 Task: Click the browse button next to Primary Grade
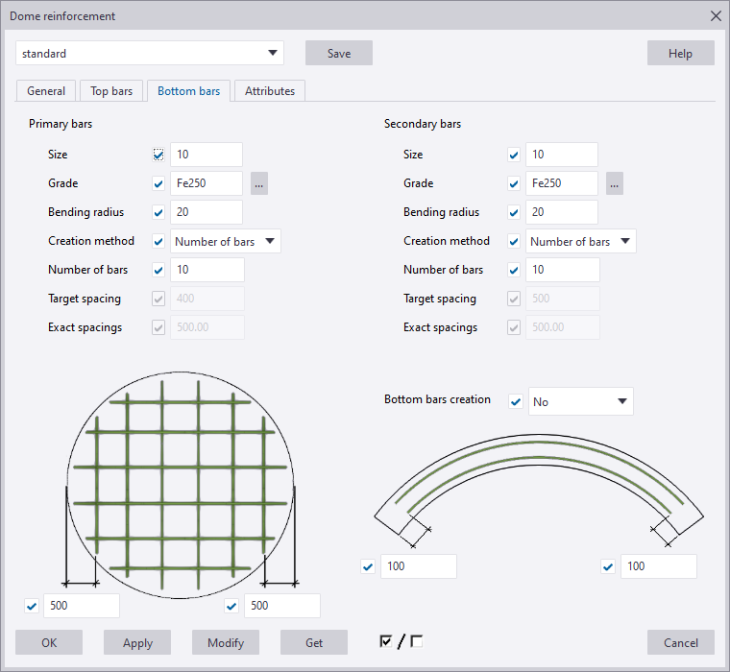[x=259, y=184]
